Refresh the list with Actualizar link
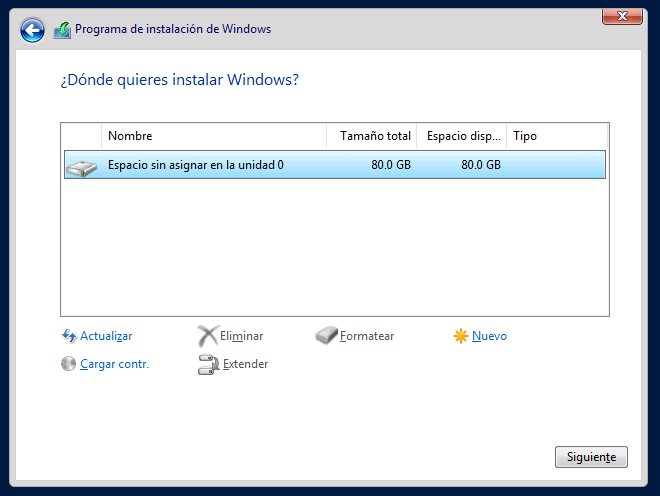This screenshot has height=496, width=660. [x=106, y=336]
